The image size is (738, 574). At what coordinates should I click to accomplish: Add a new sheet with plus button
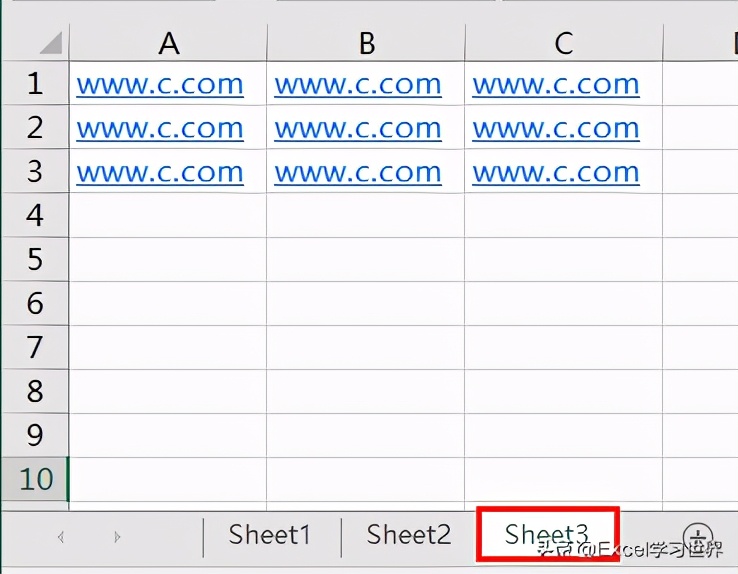(697, 536)
